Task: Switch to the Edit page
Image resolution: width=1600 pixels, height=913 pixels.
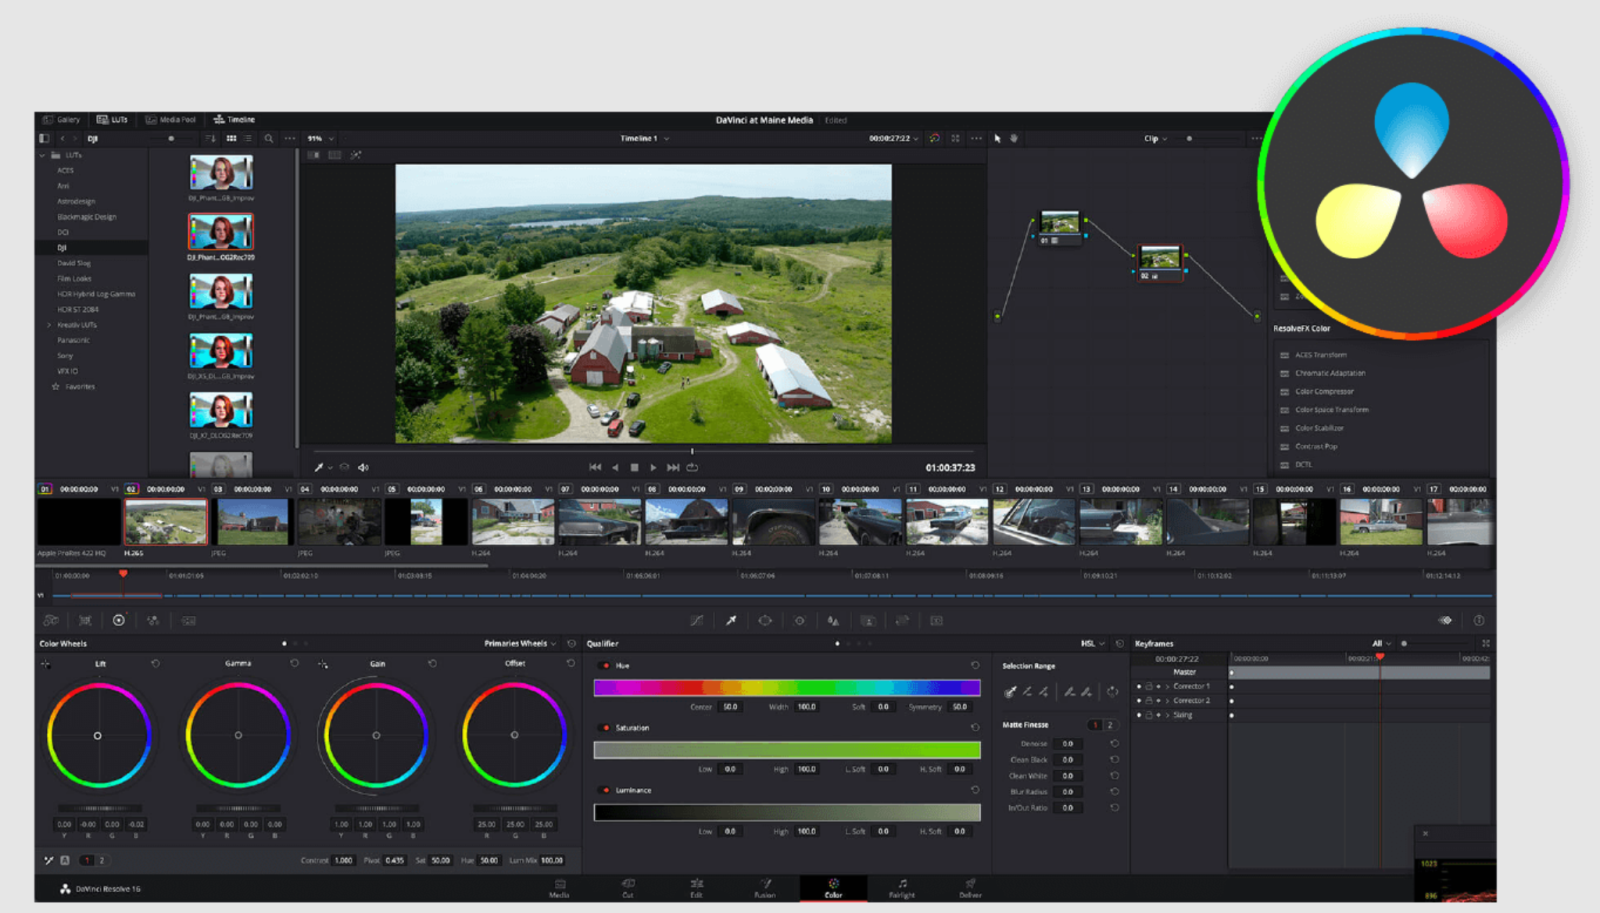Action: click(x=696, y=888)
